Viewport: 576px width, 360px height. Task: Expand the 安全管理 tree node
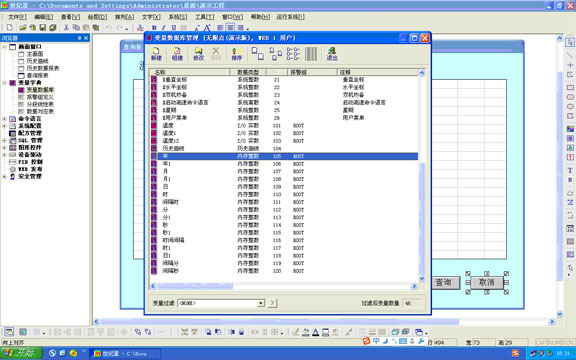click(4, 176)
